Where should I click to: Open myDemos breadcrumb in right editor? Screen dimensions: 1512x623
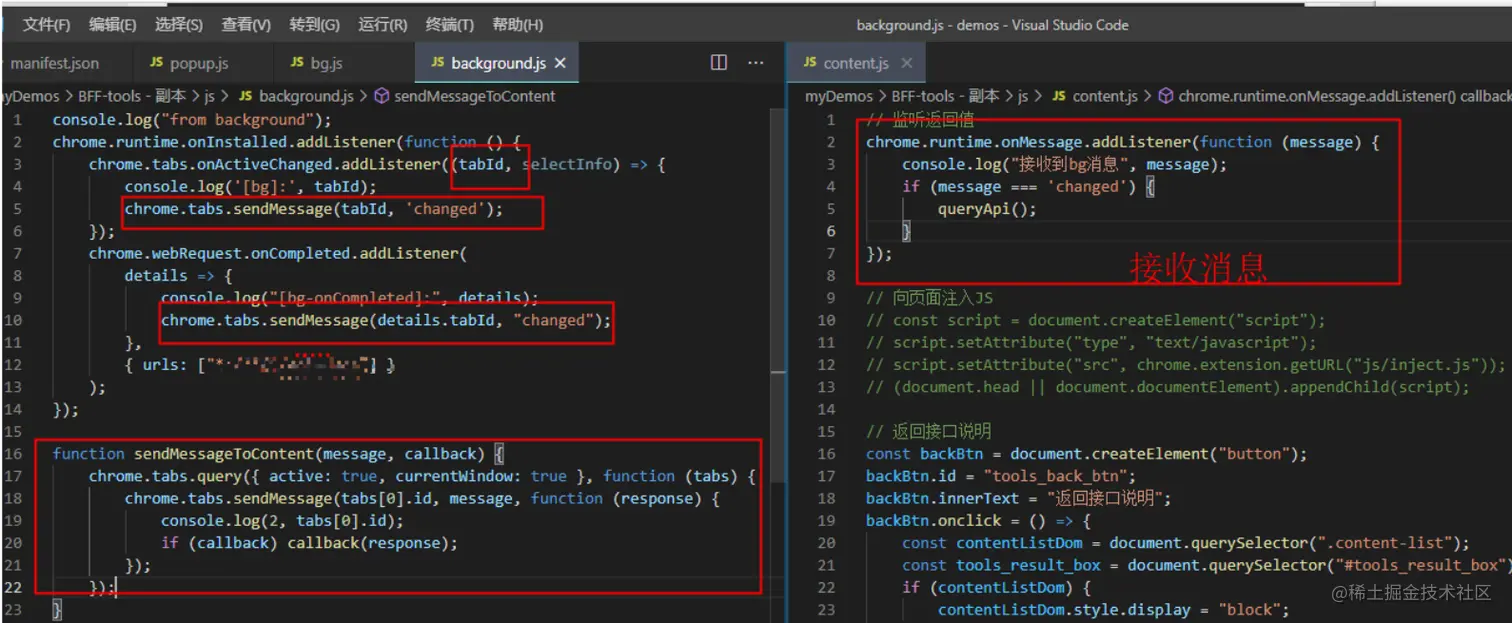(x=839, y=96)
